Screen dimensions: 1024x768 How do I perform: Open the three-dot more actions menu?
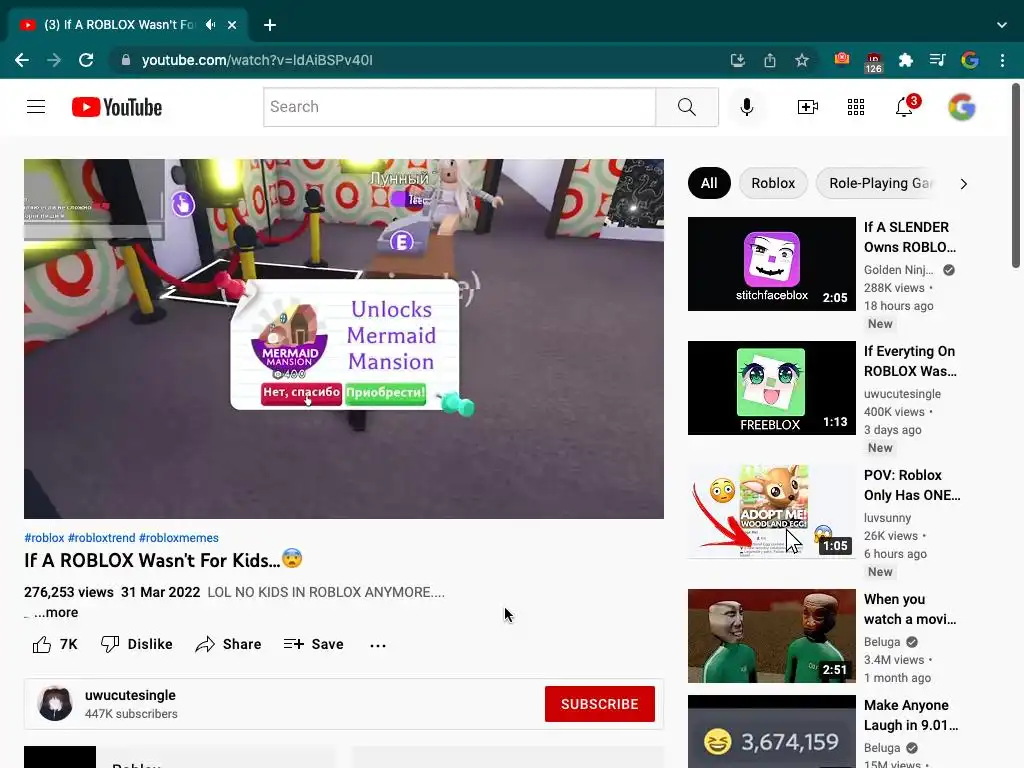(x=377, y=645)
